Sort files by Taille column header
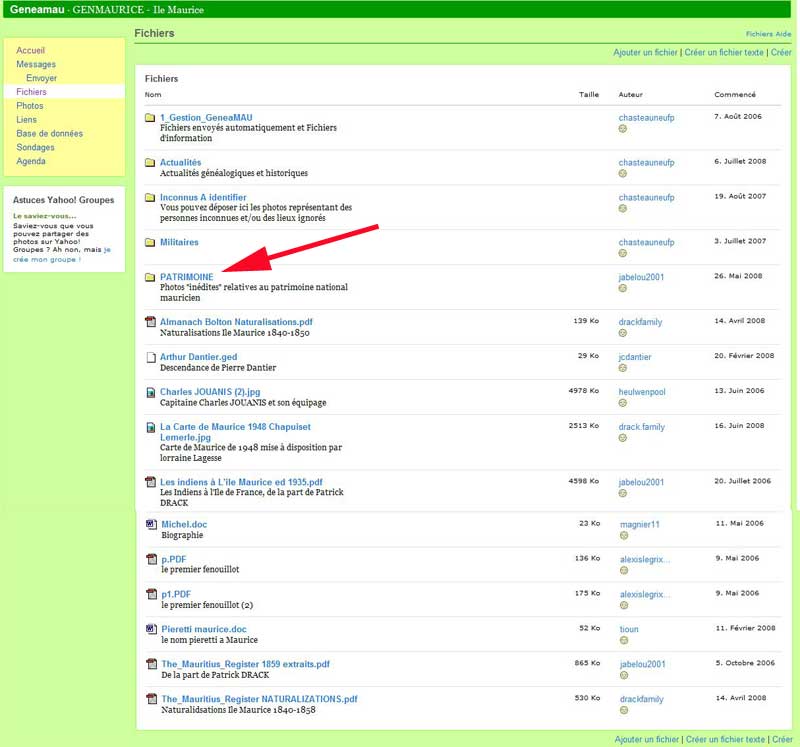Screen dimensions: 800x747 (589, 95)
